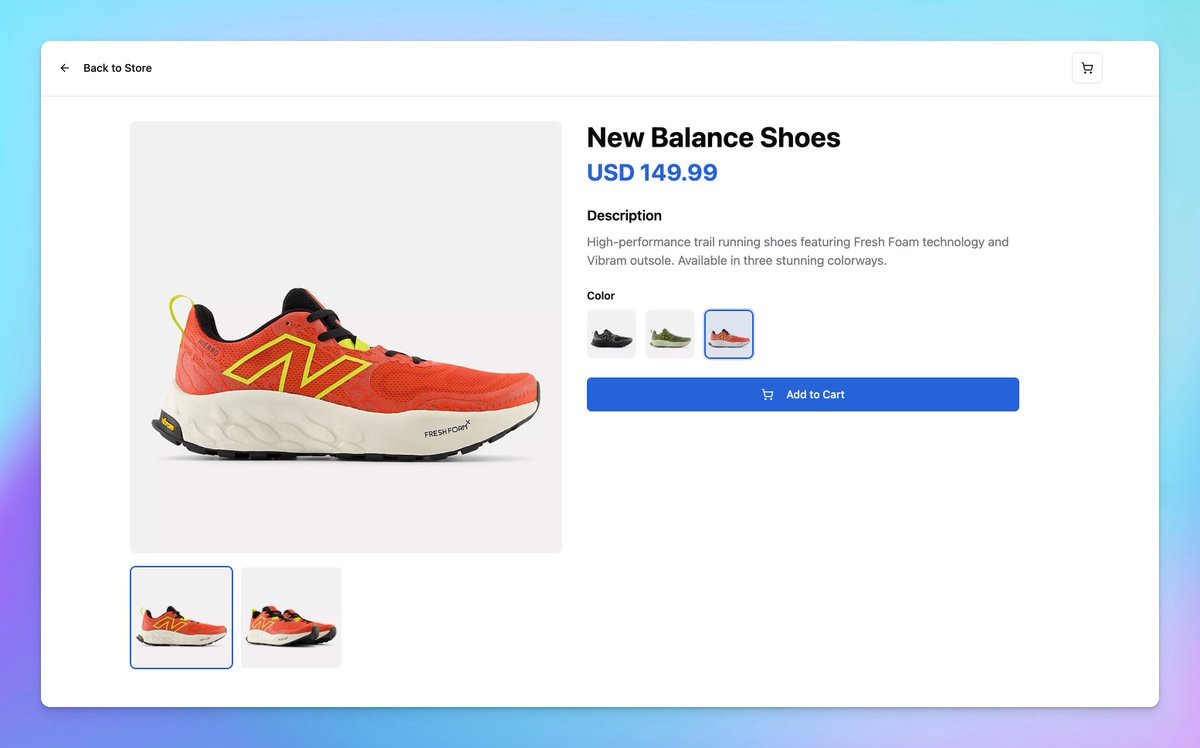This screenshot has width=1200, height=748.
Task: Click the USD 149.99 price text
Action: 652,172
